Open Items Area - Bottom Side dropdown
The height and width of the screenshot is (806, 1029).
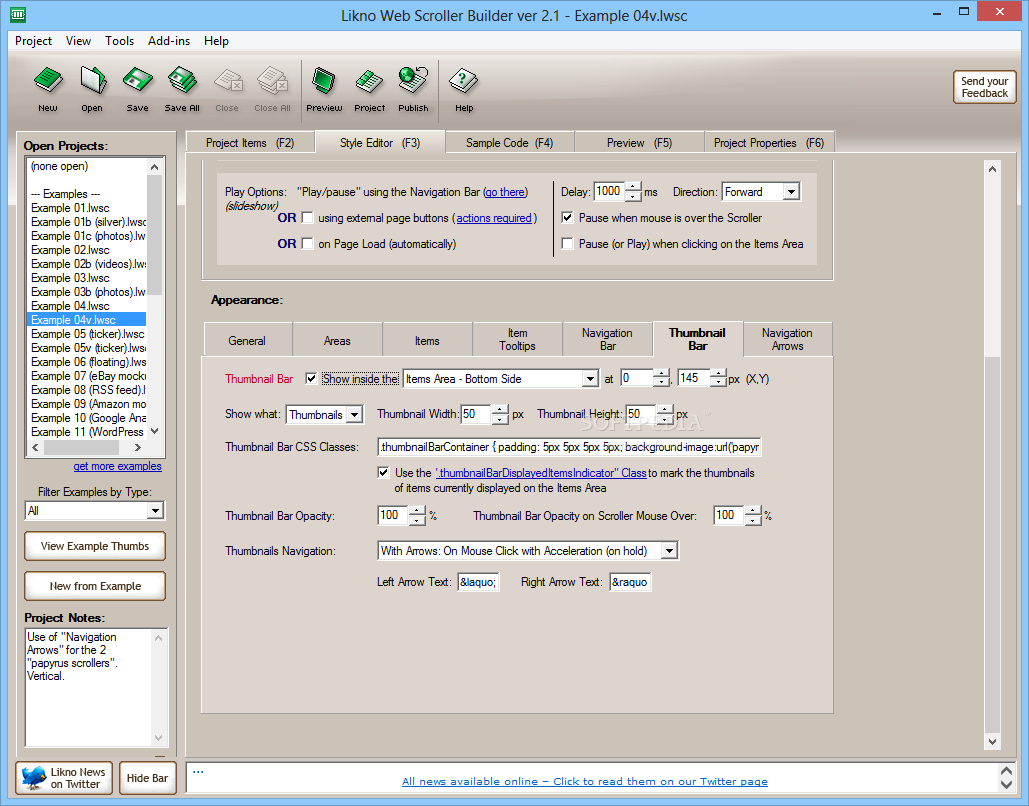(x=590, y=379)
